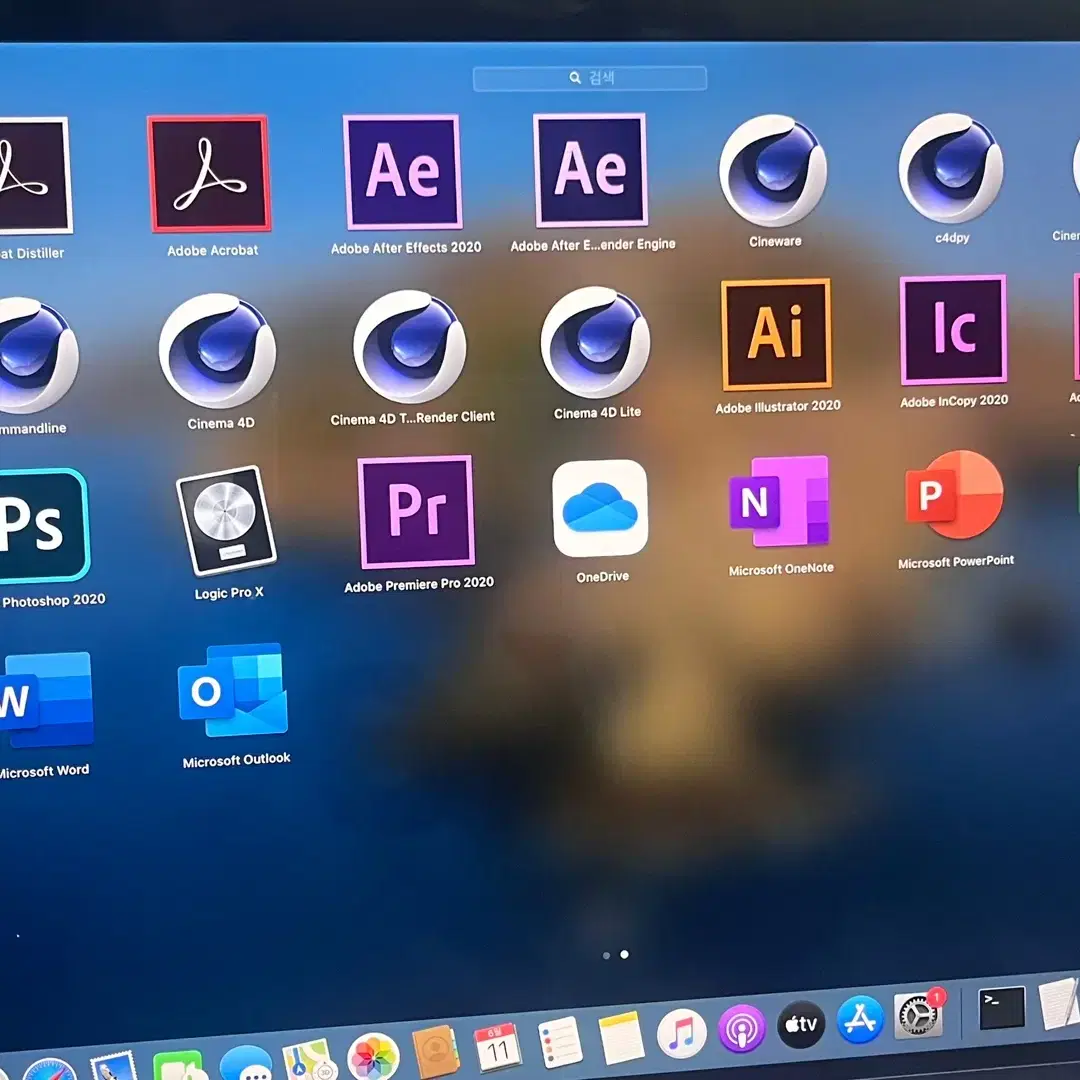
Task: Launch Adobe InCopy 2020
Action: coord(953,331)
